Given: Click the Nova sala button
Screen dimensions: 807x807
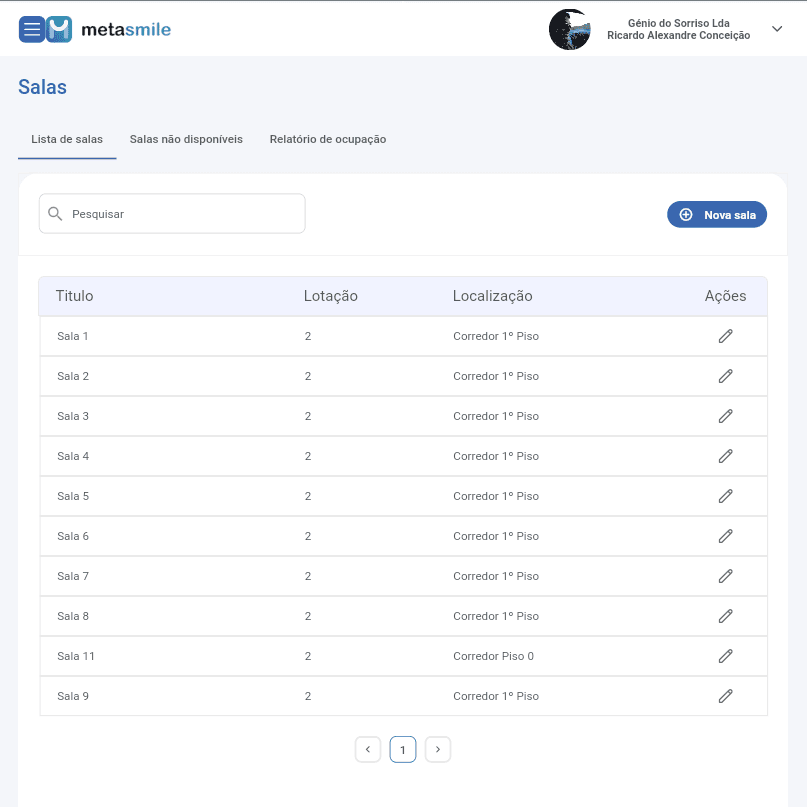Looking at the screenshot, I should click(717, 215).
